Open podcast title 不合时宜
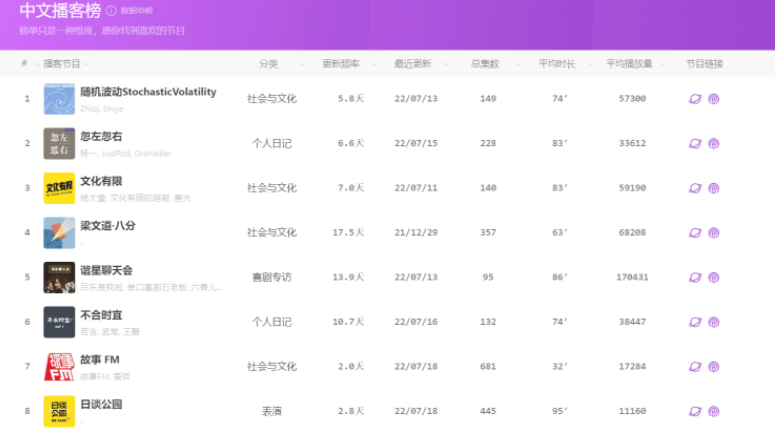776x443 pixels. (101, 315)
